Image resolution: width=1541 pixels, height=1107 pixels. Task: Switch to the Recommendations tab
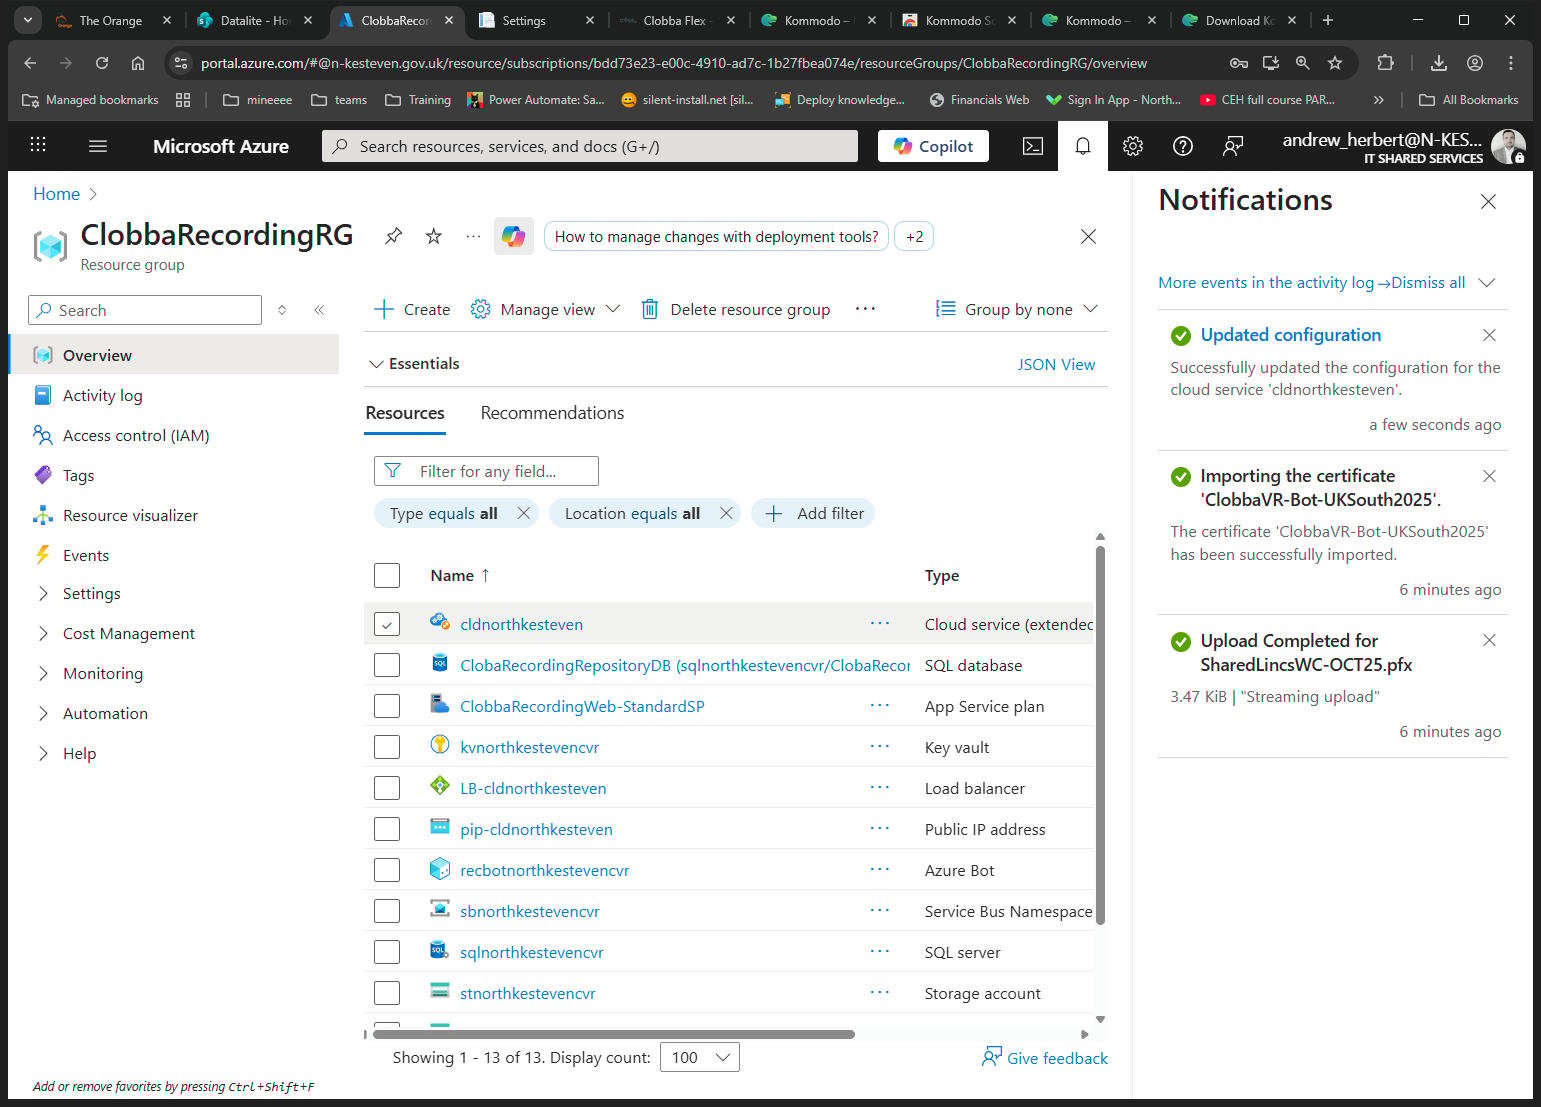(552, 413)
